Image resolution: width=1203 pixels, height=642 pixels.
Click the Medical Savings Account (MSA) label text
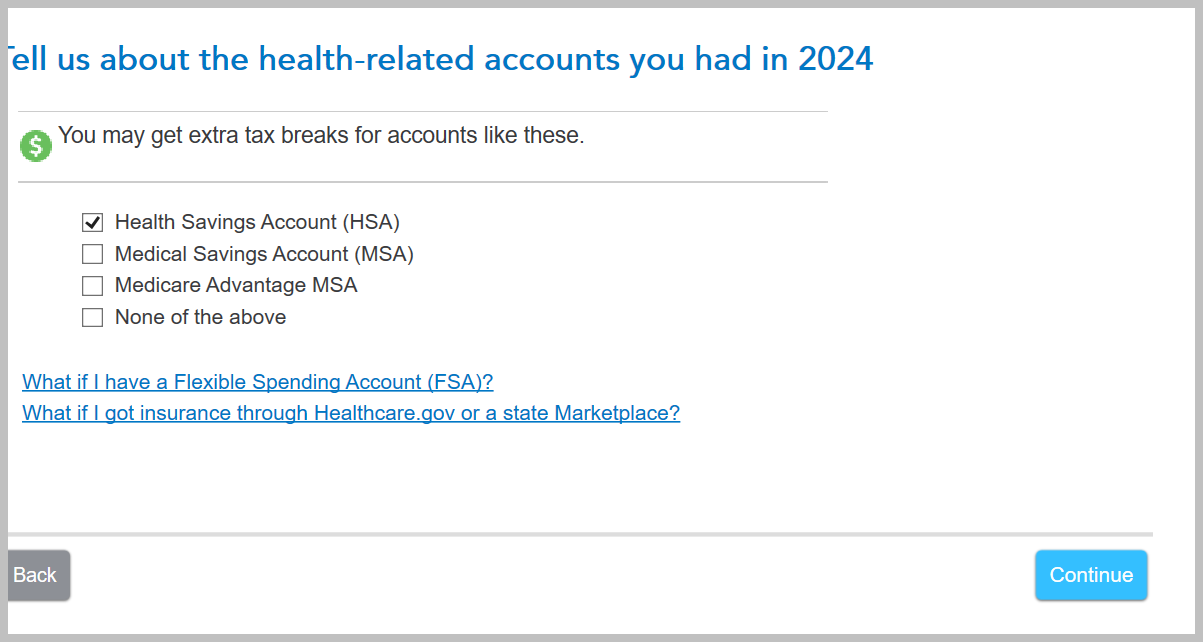(x=264, y=254)
